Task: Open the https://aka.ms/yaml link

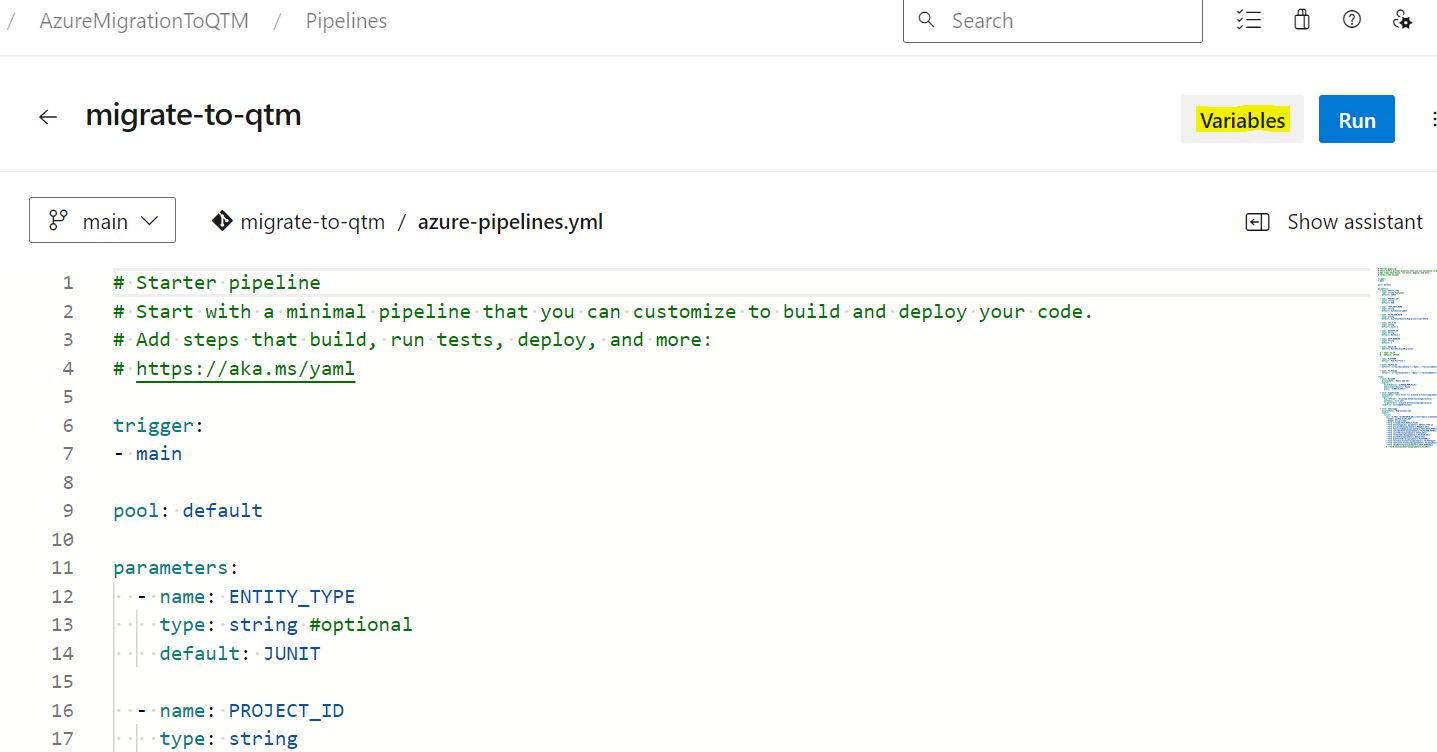Action: 245,368
